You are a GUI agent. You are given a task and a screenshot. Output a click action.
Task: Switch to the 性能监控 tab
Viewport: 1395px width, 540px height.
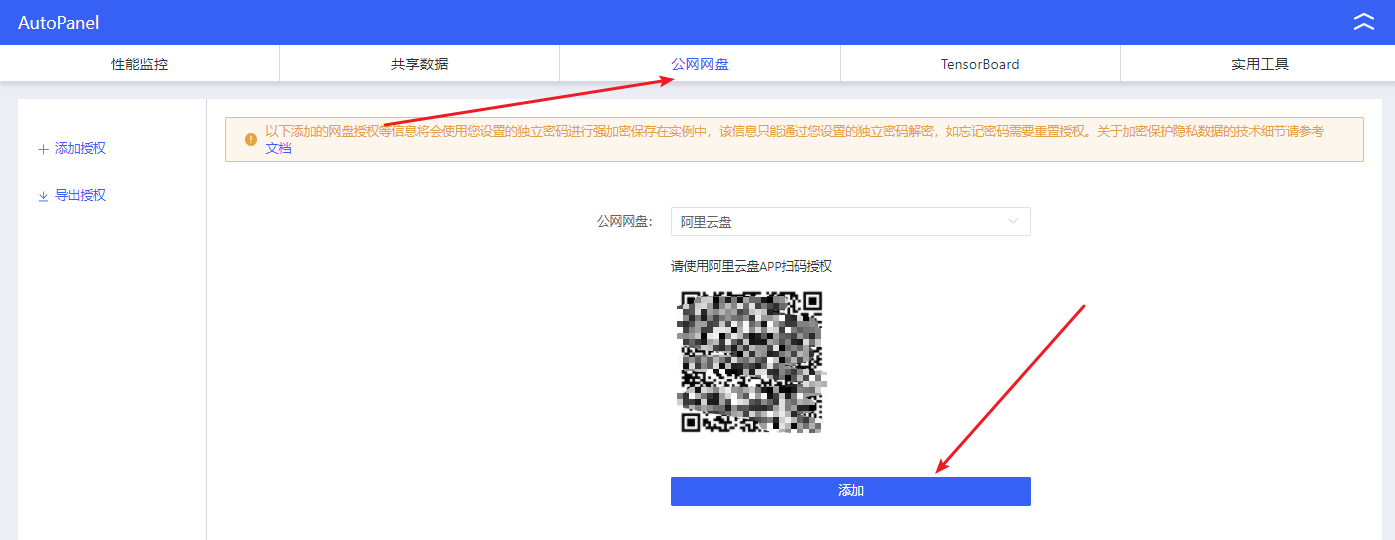[x=140, y=64]
